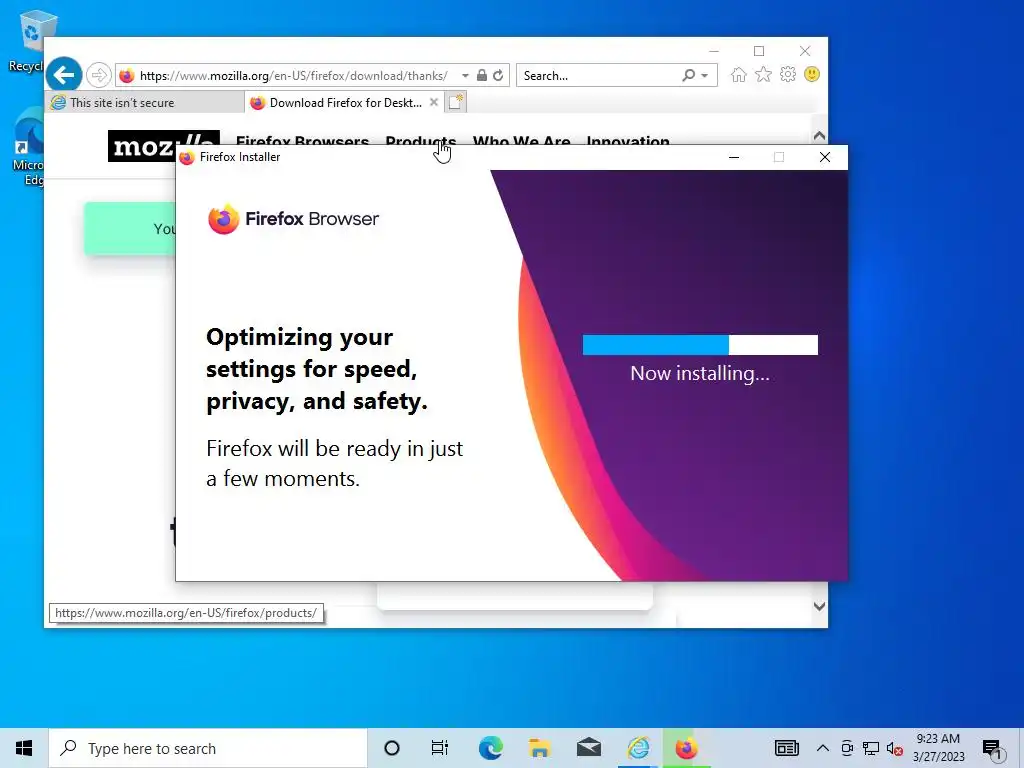
Task: Click the installer progress bar
Action: 700,345
